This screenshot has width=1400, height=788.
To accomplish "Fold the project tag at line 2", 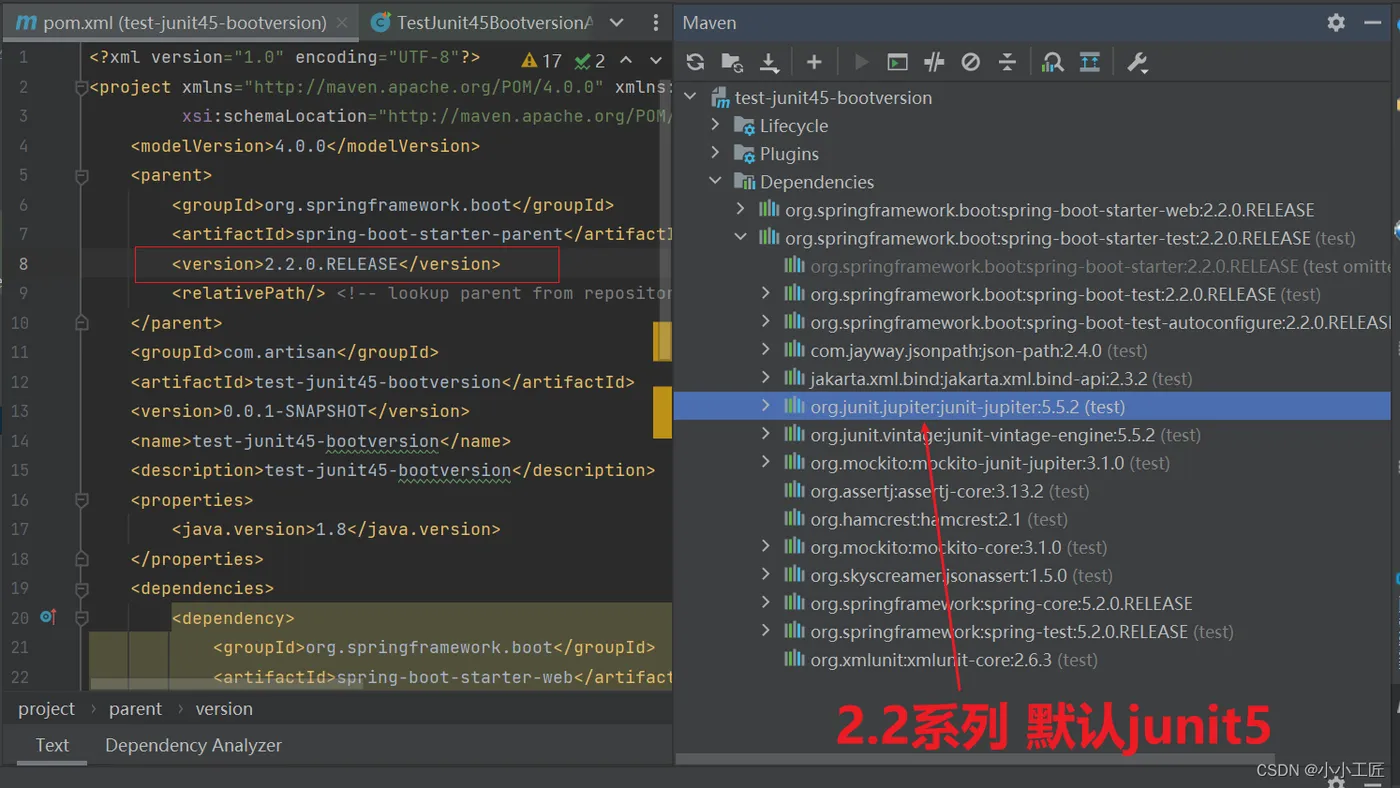I will 82,87.
